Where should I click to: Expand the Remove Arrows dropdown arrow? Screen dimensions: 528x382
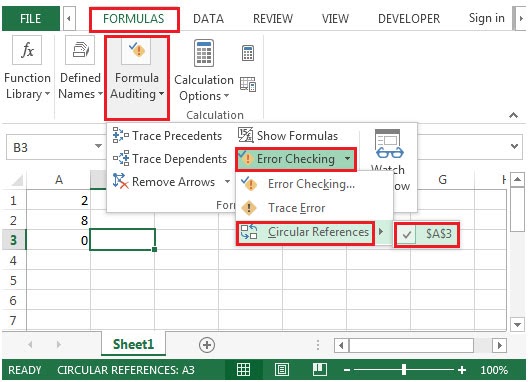(228, 182)
